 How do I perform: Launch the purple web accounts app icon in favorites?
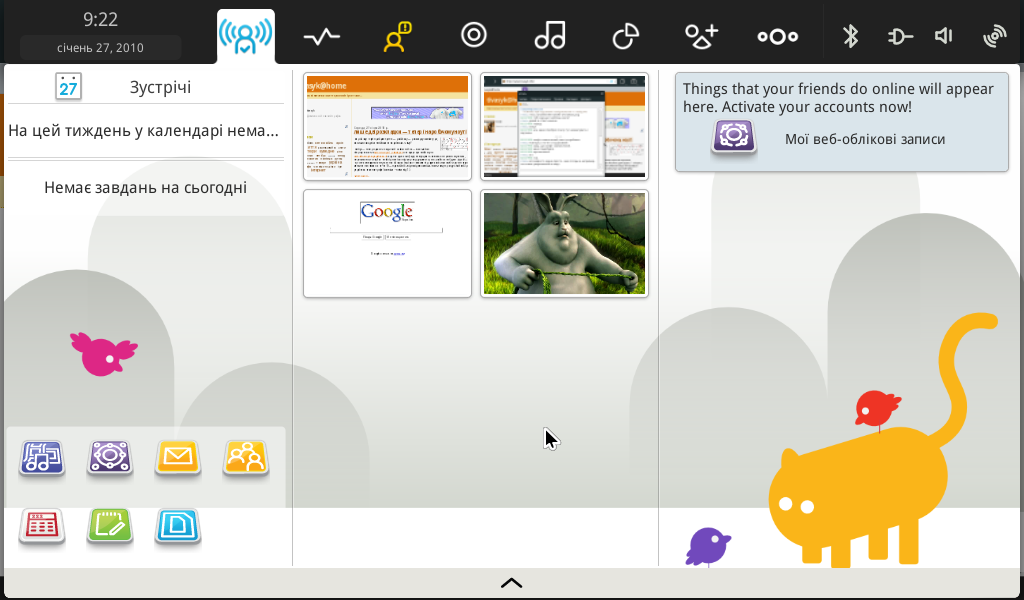tap(110, 458)
